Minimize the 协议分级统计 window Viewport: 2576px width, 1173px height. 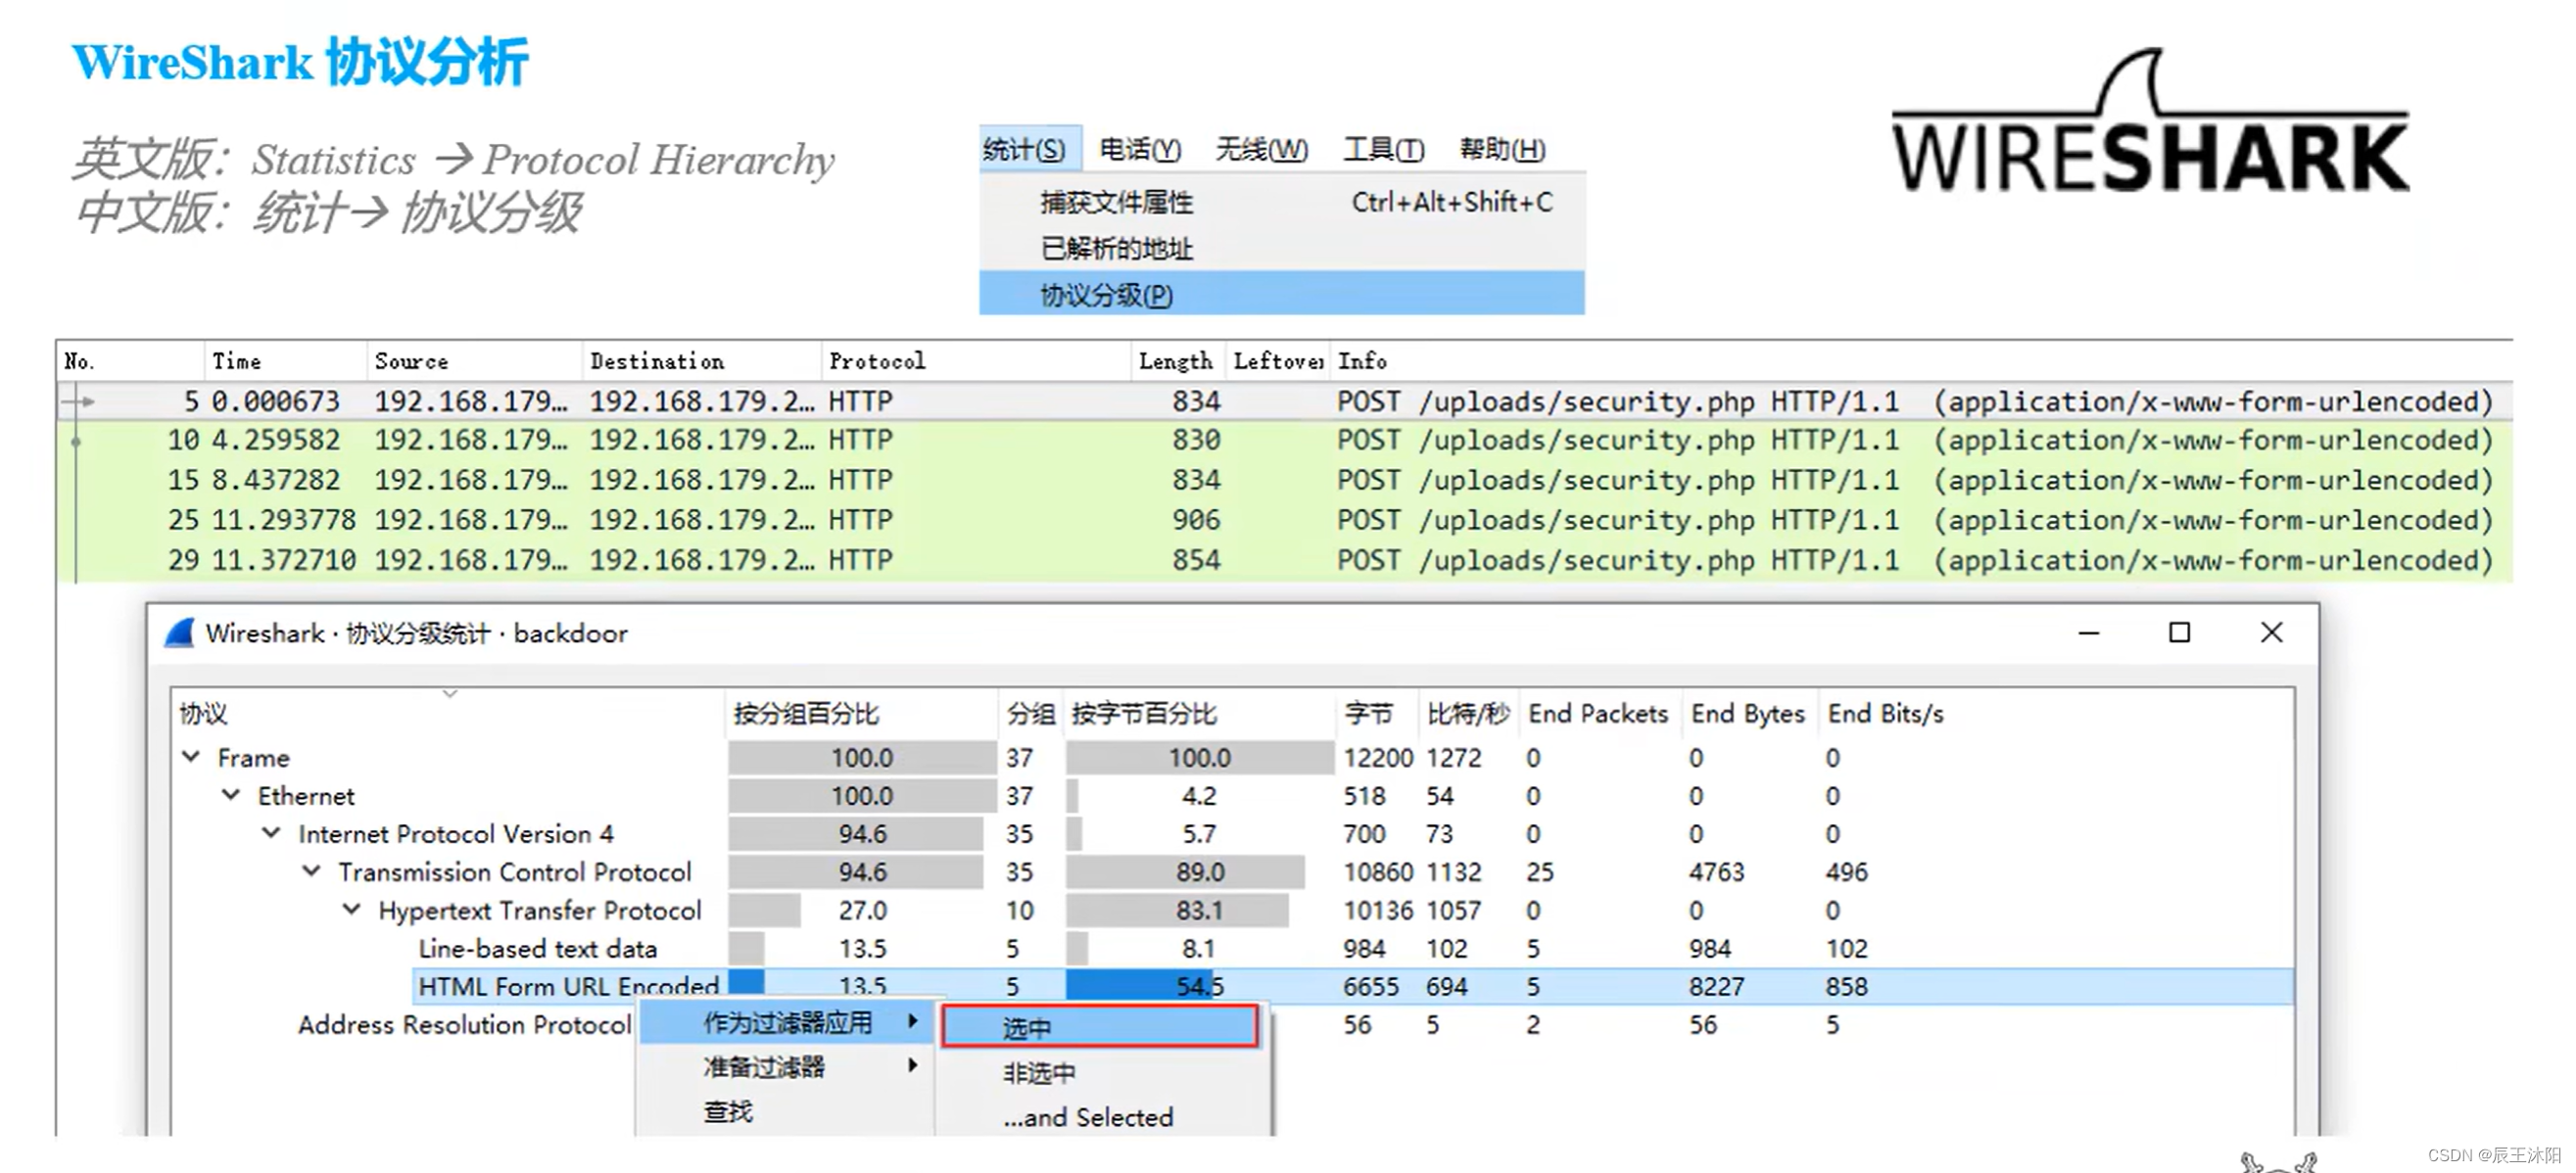(x=2088, y=633)
